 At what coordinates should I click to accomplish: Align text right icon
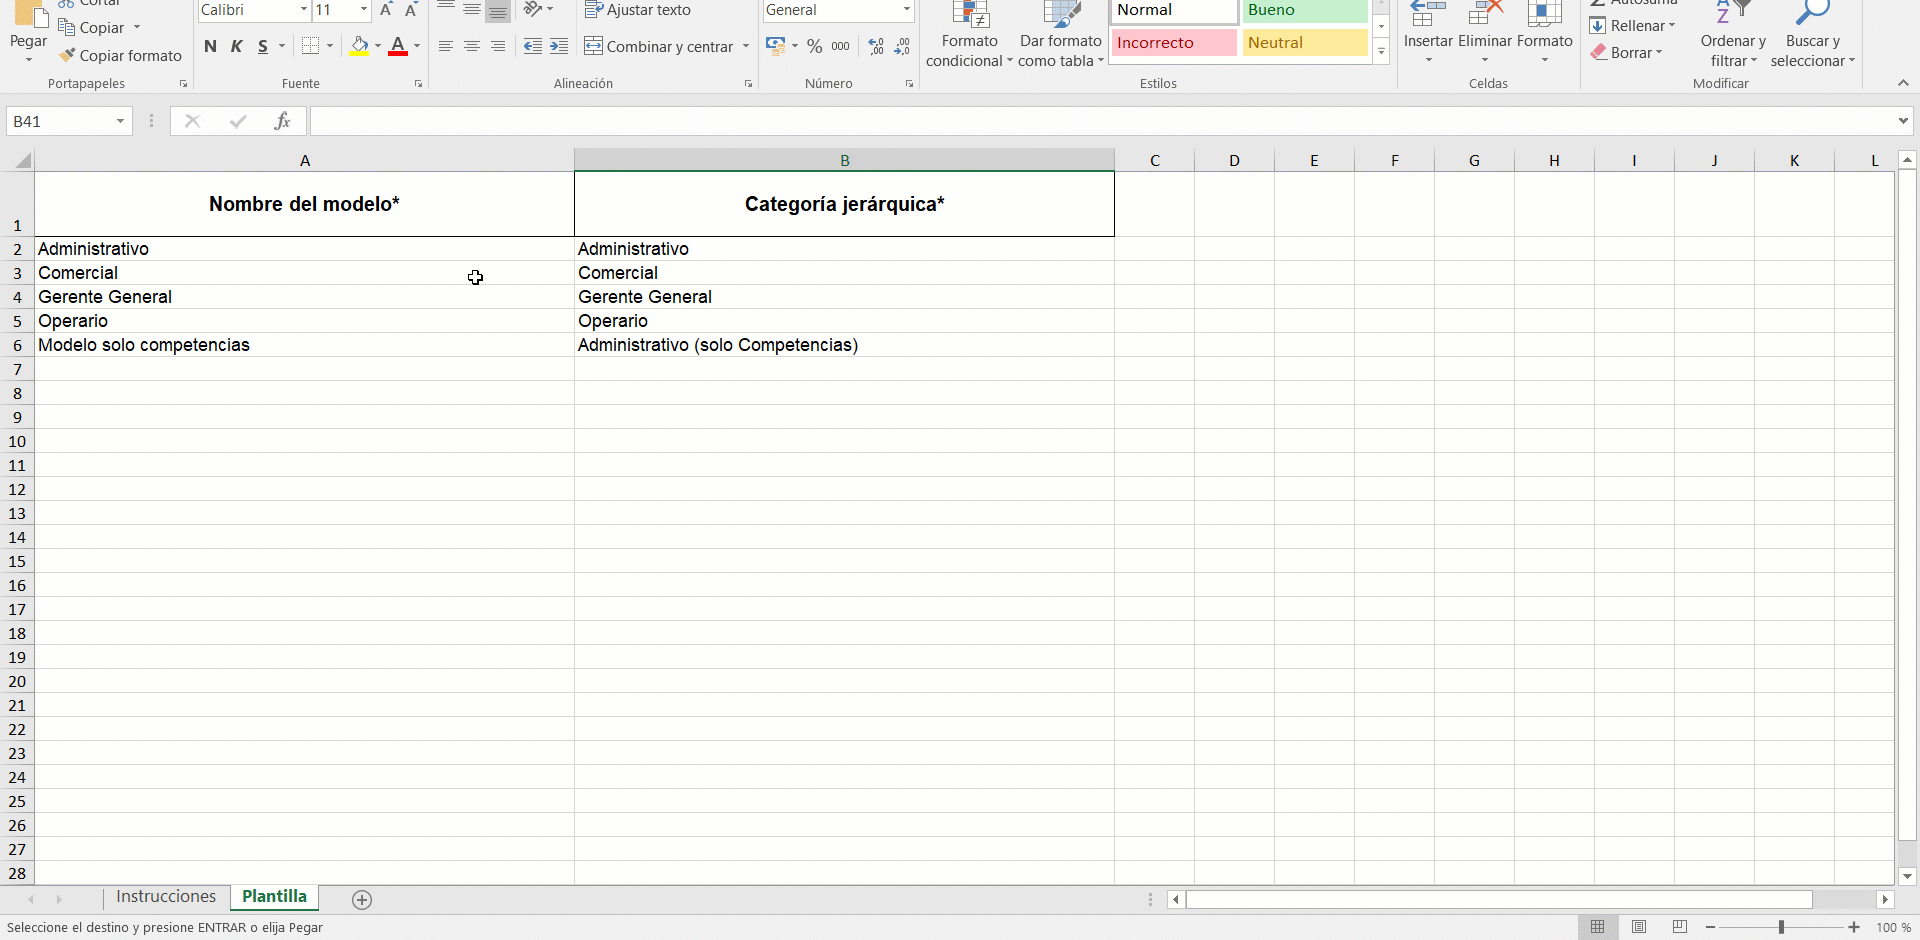[498, 46]
